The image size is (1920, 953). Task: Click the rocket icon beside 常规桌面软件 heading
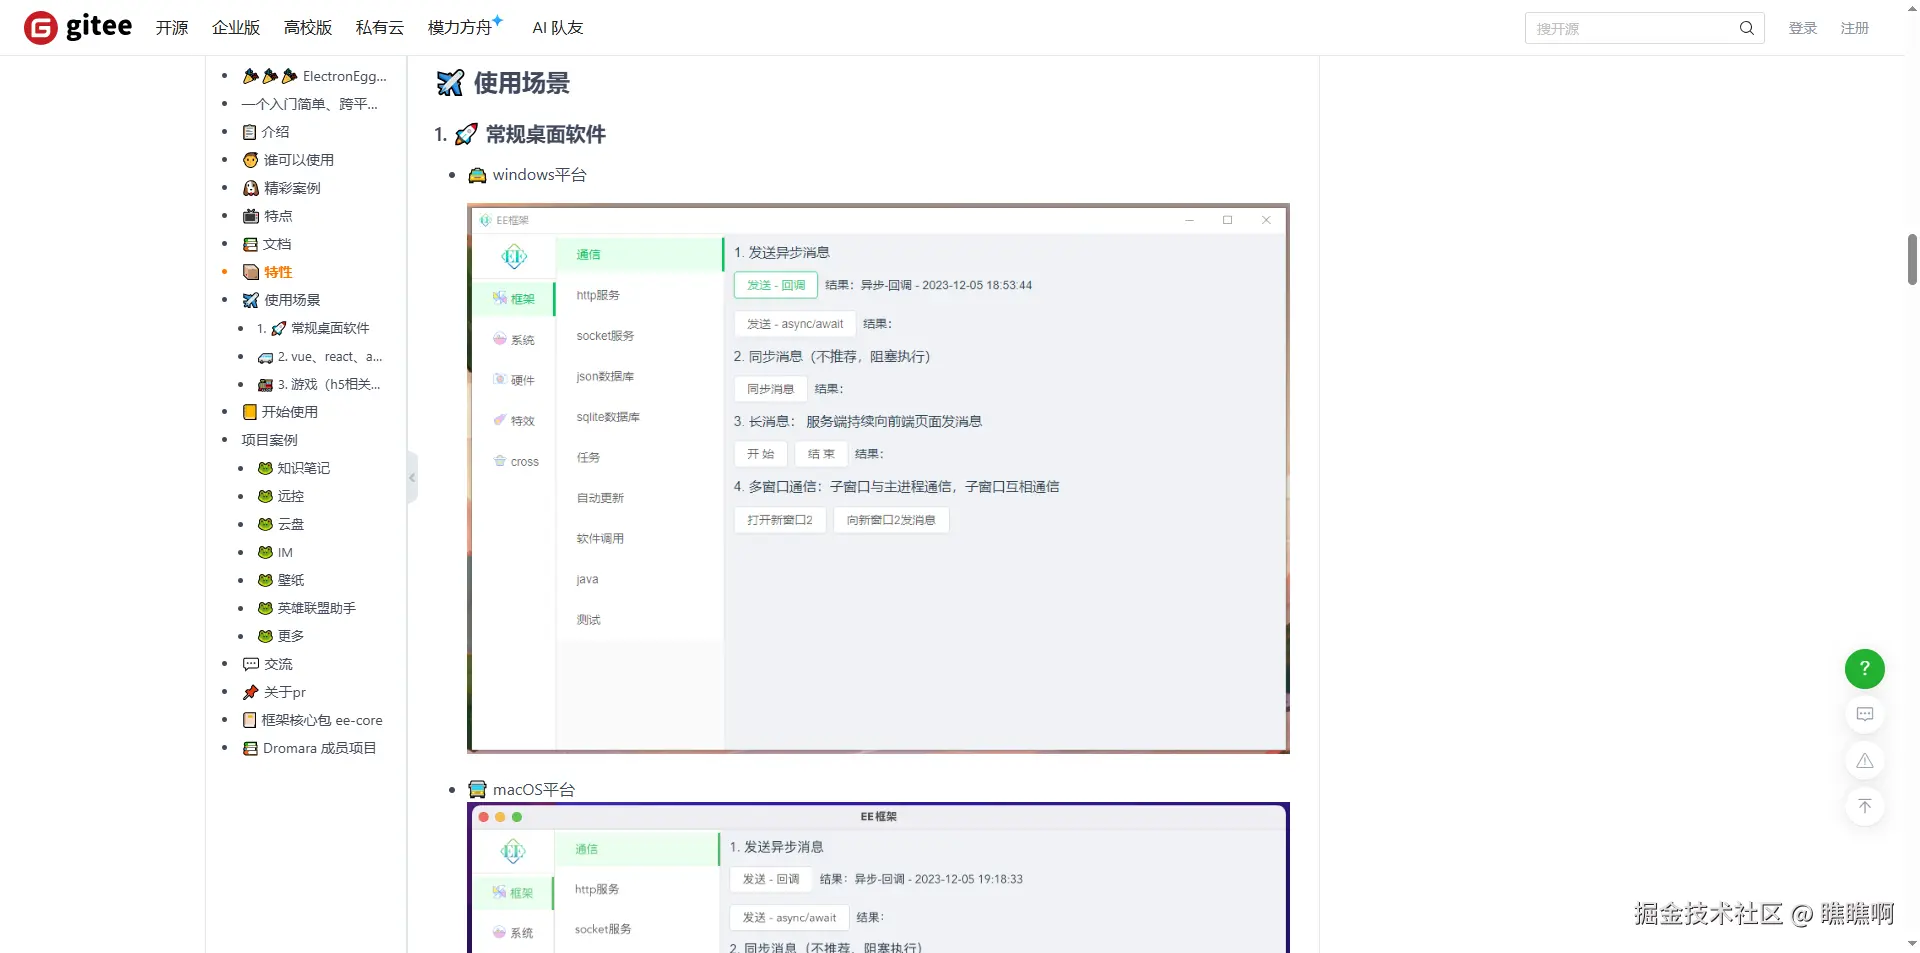(464, 133)
